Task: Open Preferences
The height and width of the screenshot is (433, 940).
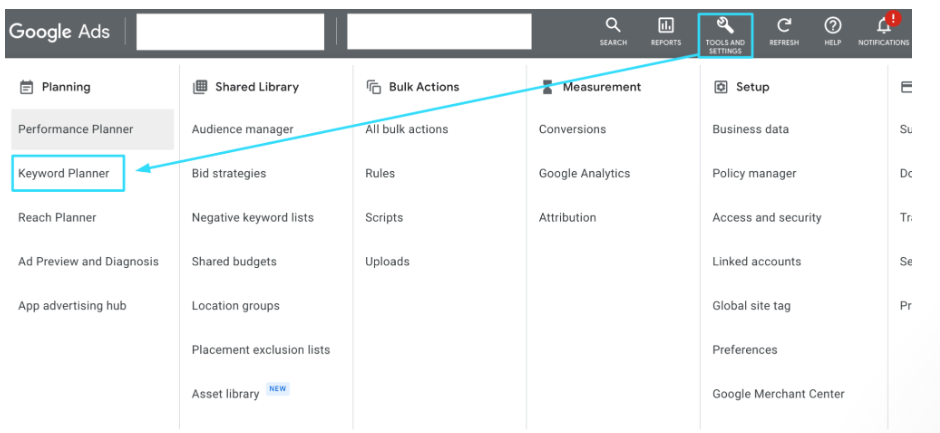Action: (745, 350)
